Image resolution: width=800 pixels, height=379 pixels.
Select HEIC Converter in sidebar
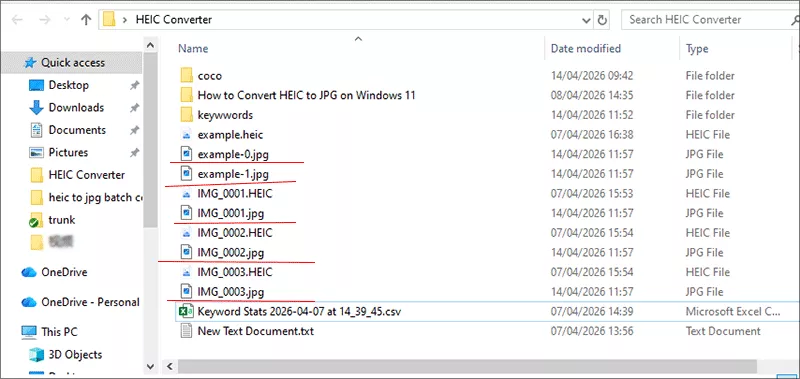point(86,175)
